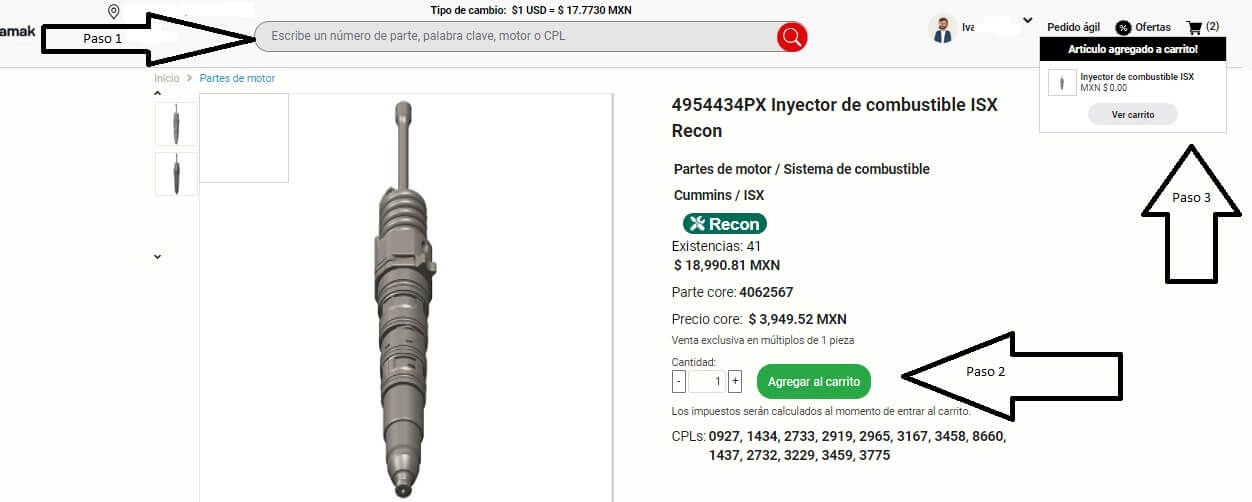Decrease quantity with the minus button
1252x502 pixels.
(679, 381)
